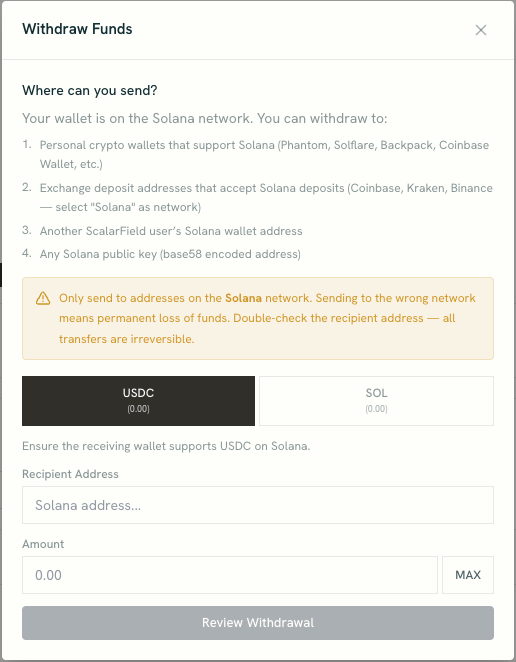Click the Withdraw Funds dialog title
Viewport: 516px width, 662px height.
tap(77, 29)
